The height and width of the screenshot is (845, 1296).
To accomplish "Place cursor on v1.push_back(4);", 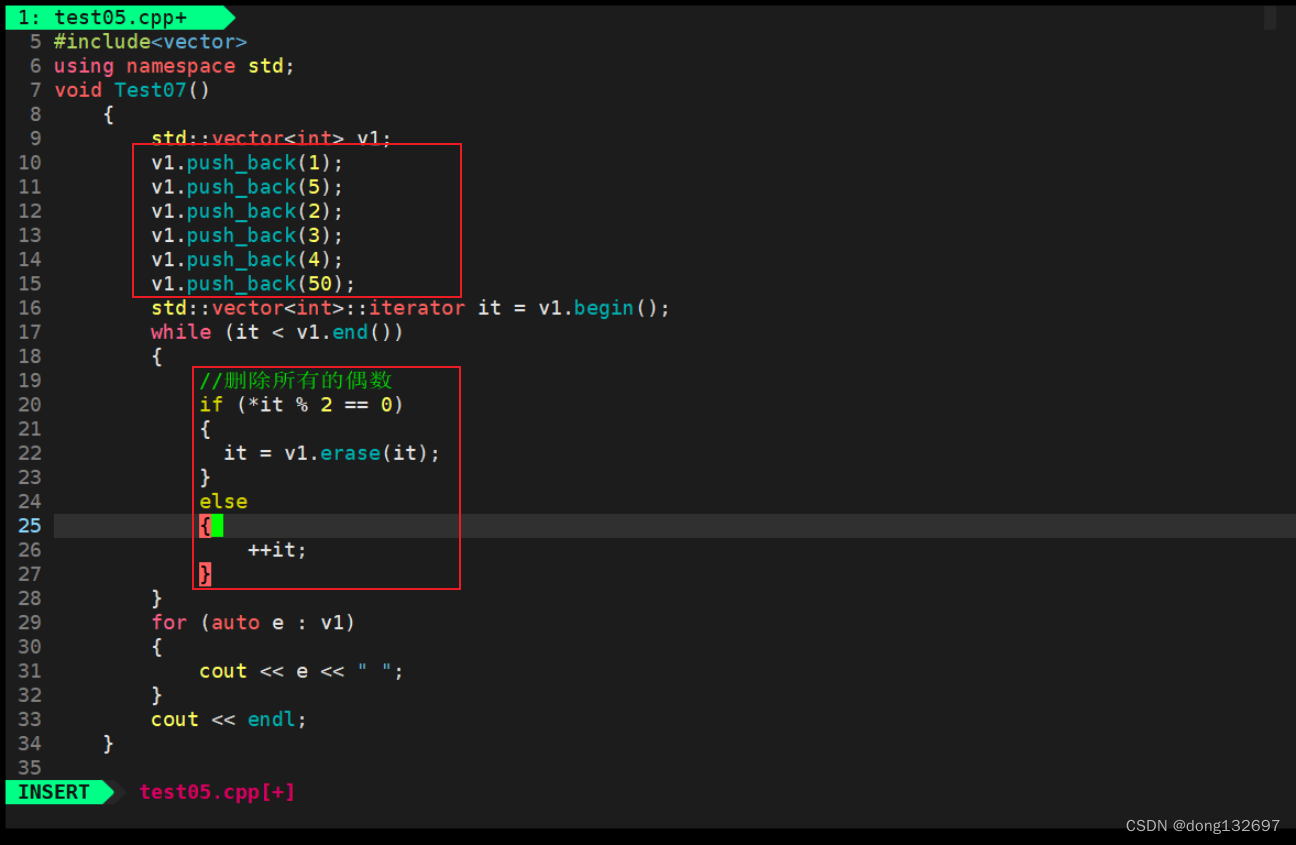I will pyautogui.click(x=247, y=259).
